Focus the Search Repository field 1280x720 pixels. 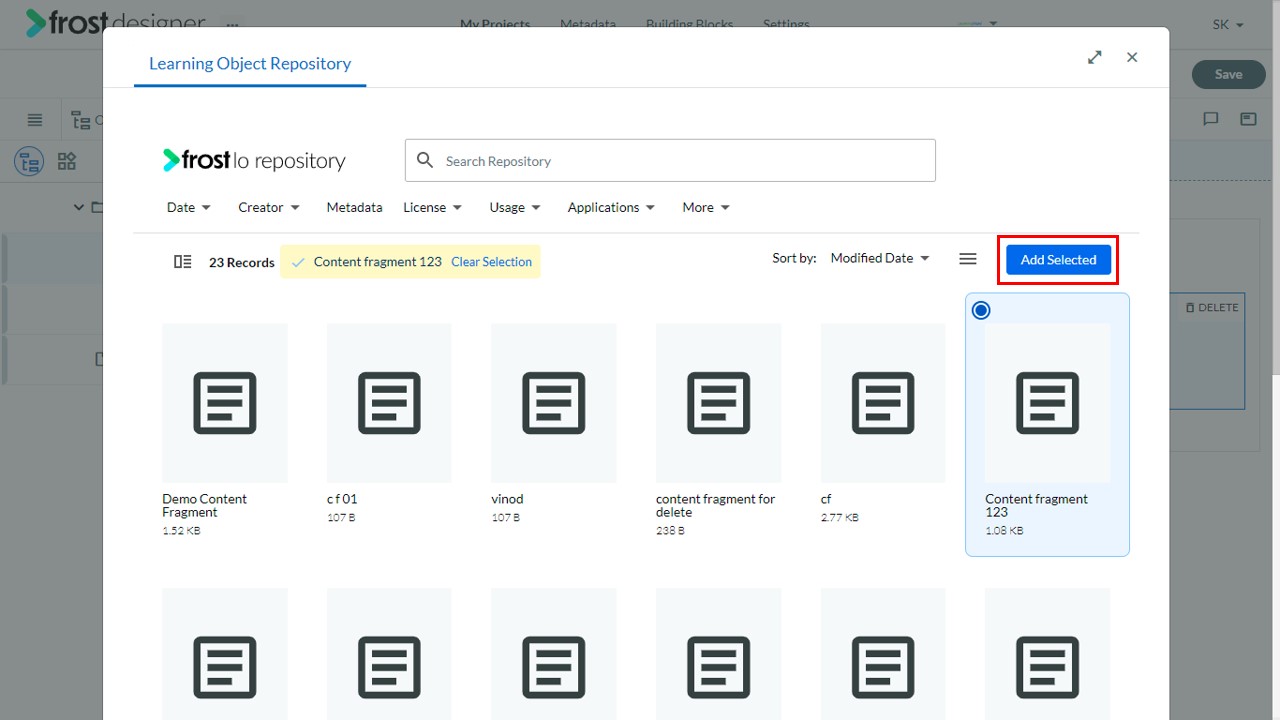click(670, 160)
